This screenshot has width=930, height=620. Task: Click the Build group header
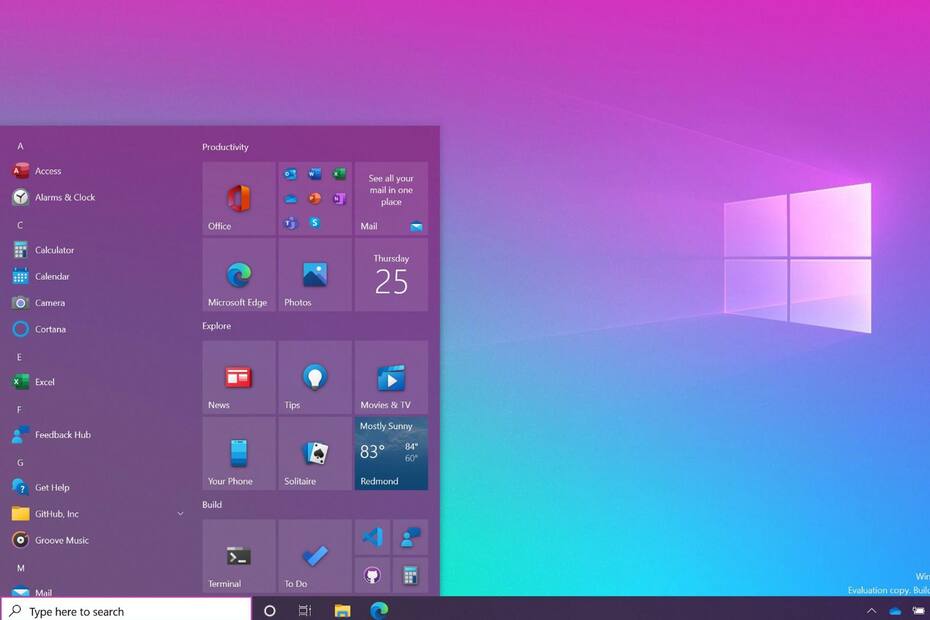point(212,504)
